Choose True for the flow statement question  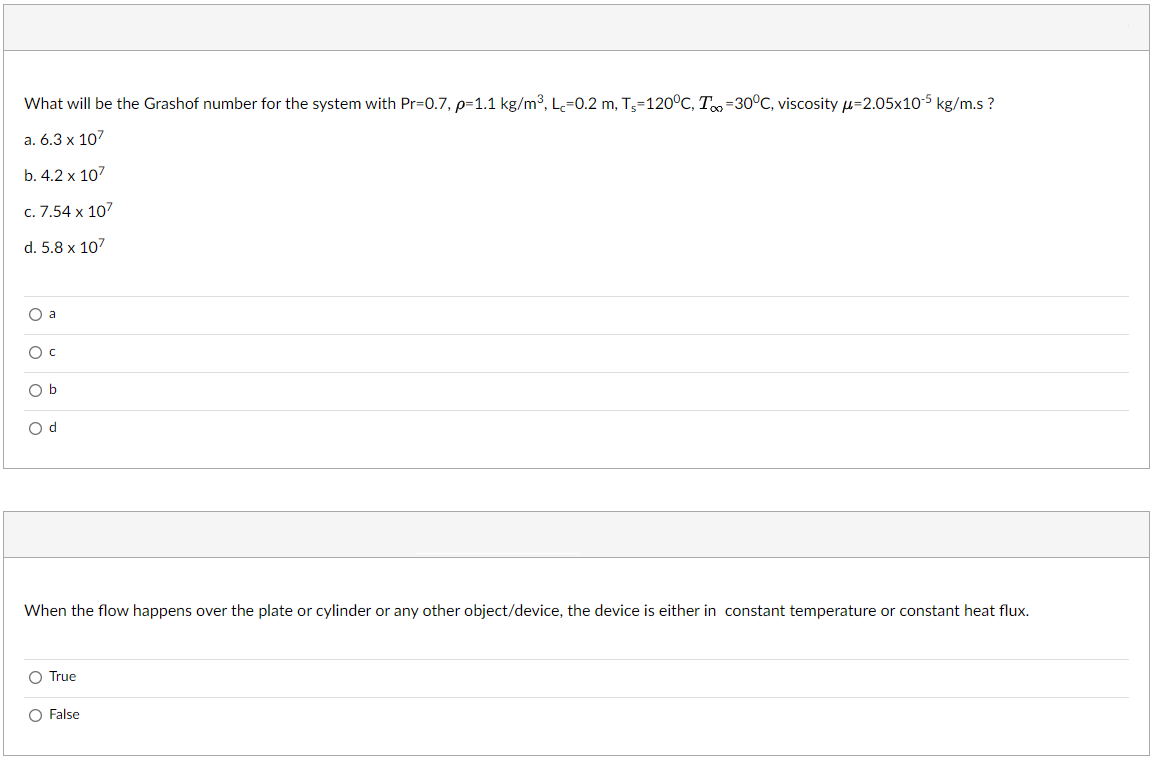click(x=35, y=676)
